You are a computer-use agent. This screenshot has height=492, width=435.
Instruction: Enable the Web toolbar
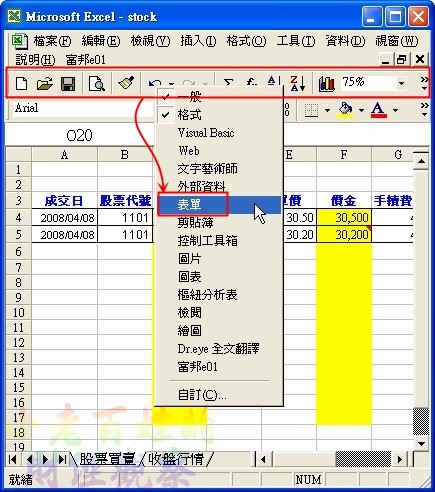(219, 151)
